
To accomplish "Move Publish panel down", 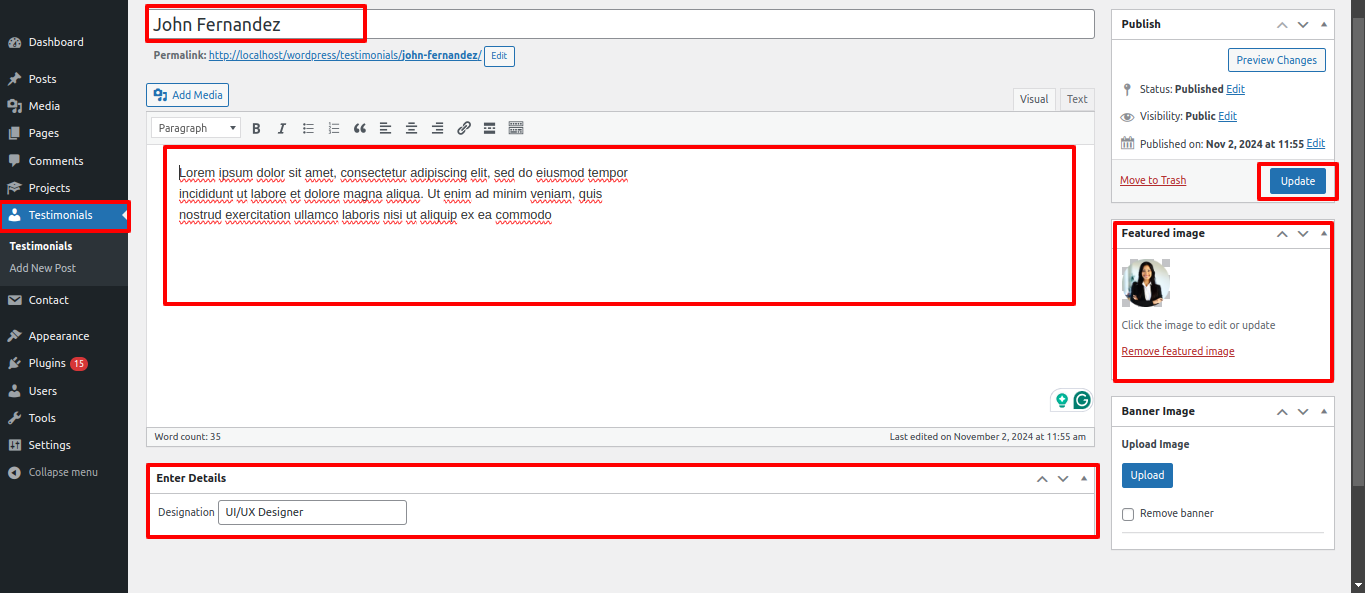I will [x=1303, y=24].
